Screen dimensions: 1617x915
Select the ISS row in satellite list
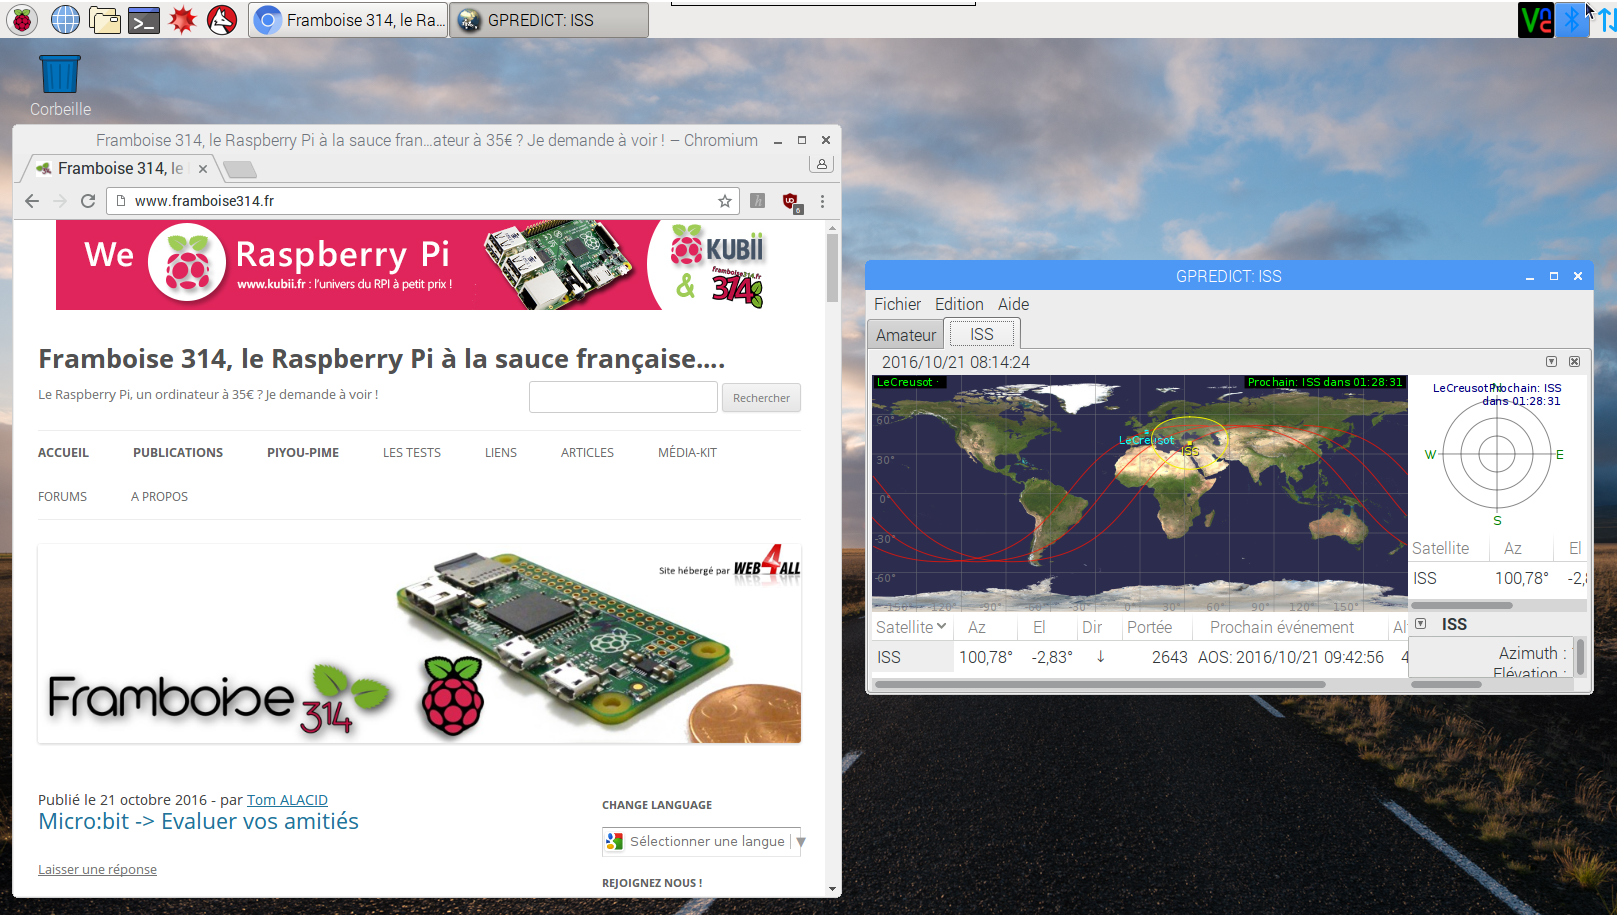[x=1140, y=657]
